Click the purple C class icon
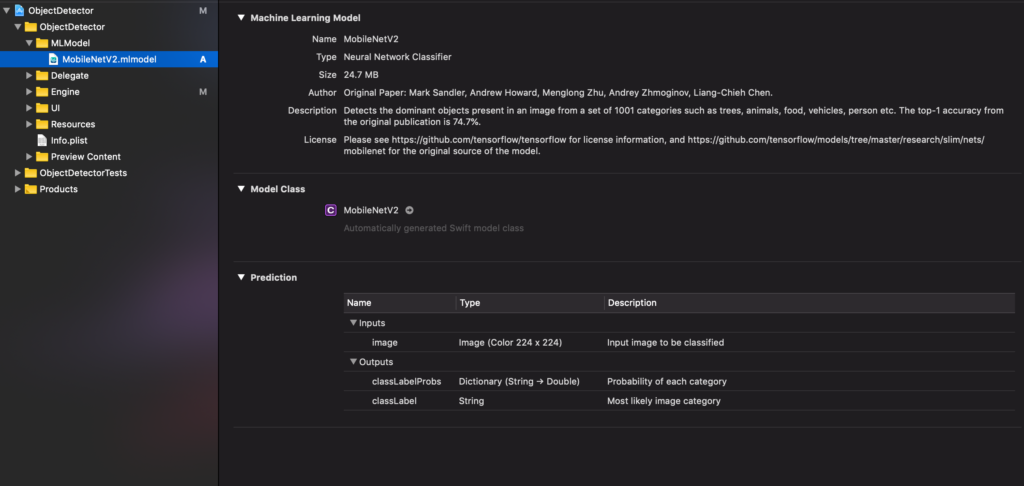The width and height of the screenshot is (1024, 486). point(330,210)
